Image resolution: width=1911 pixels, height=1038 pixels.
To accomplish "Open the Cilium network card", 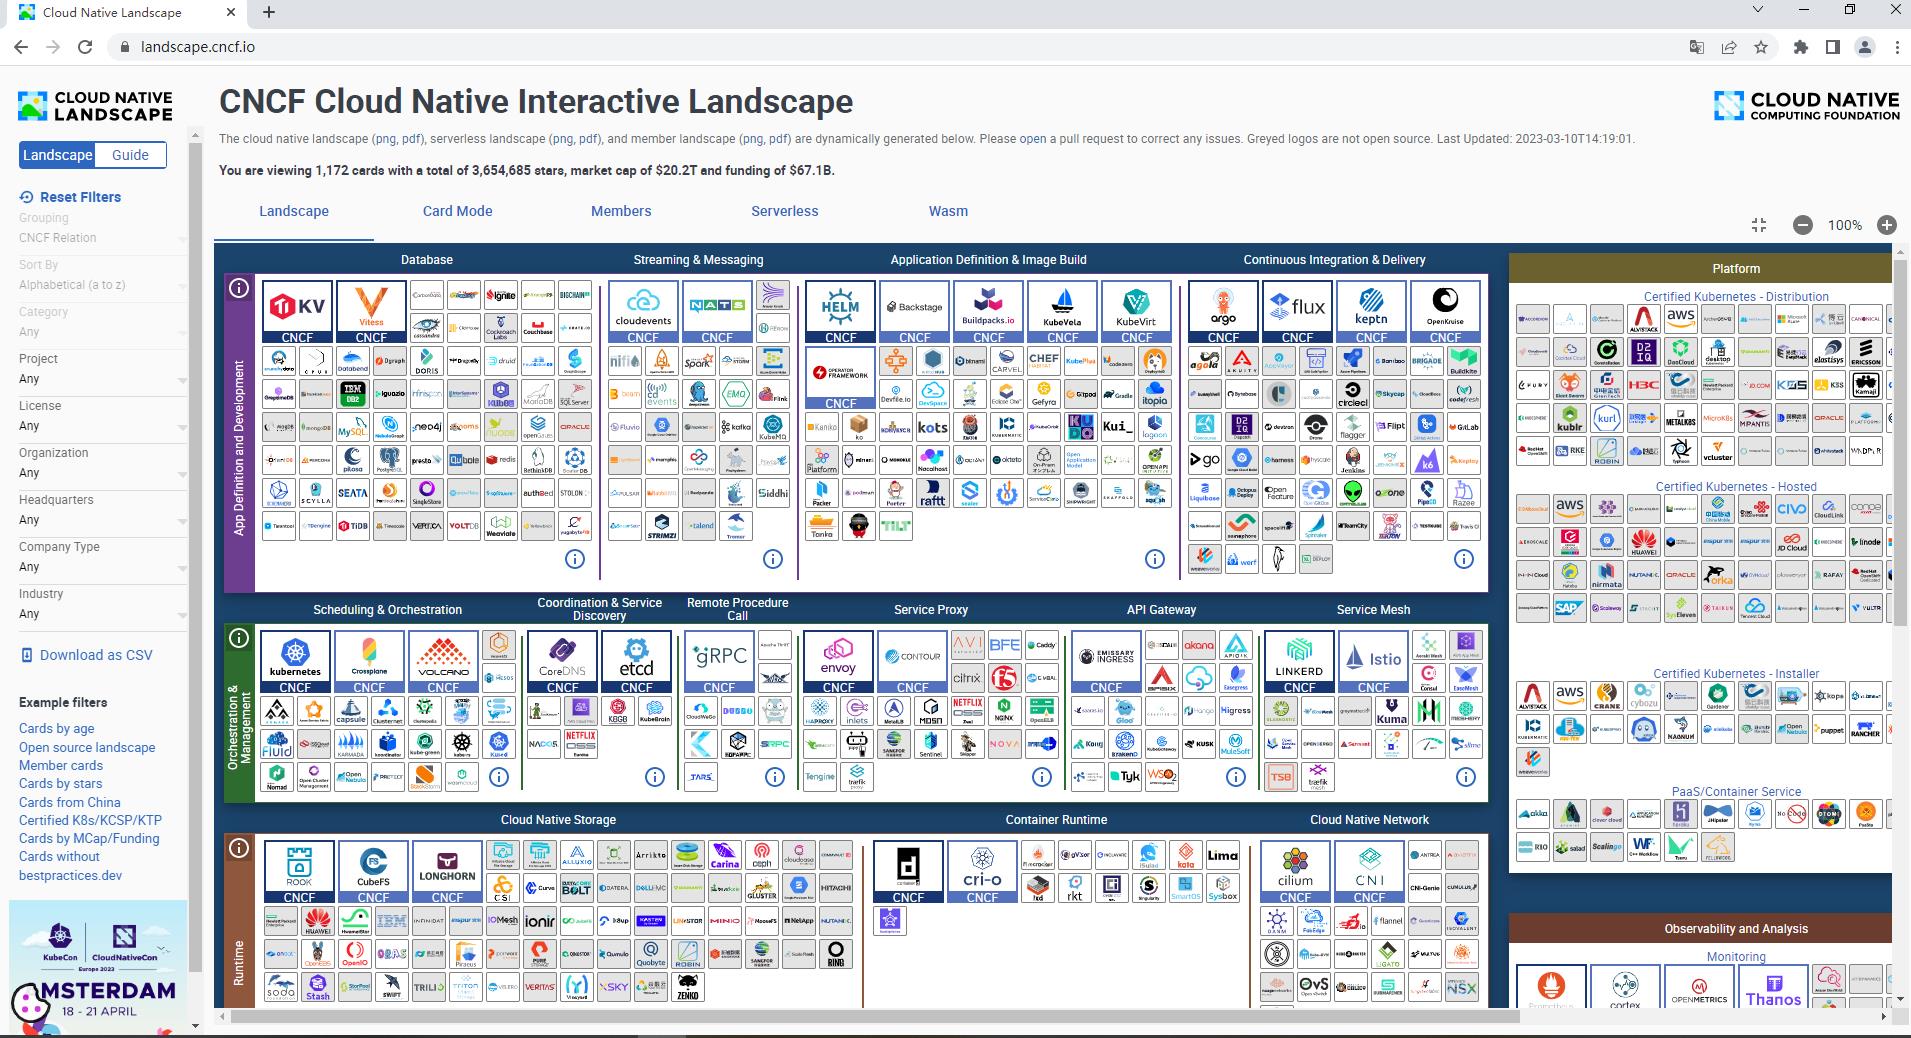I will point(1295,872).
